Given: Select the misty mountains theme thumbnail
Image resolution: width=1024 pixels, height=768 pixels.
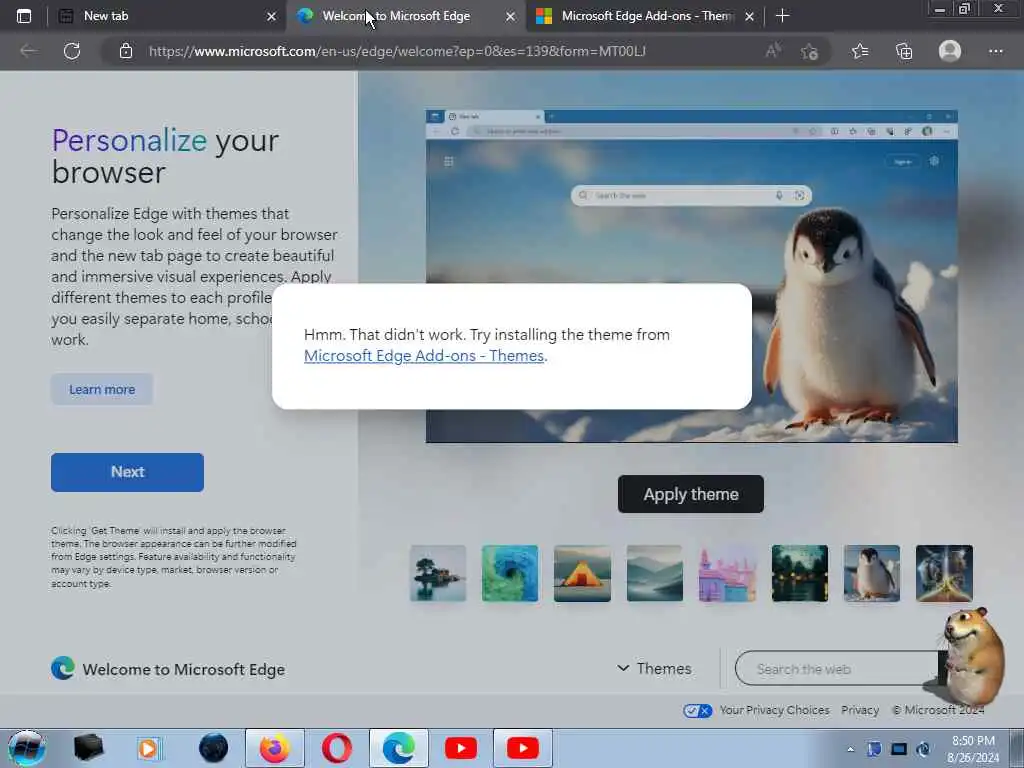Looking at the screenshot, I should click(655, 573).
